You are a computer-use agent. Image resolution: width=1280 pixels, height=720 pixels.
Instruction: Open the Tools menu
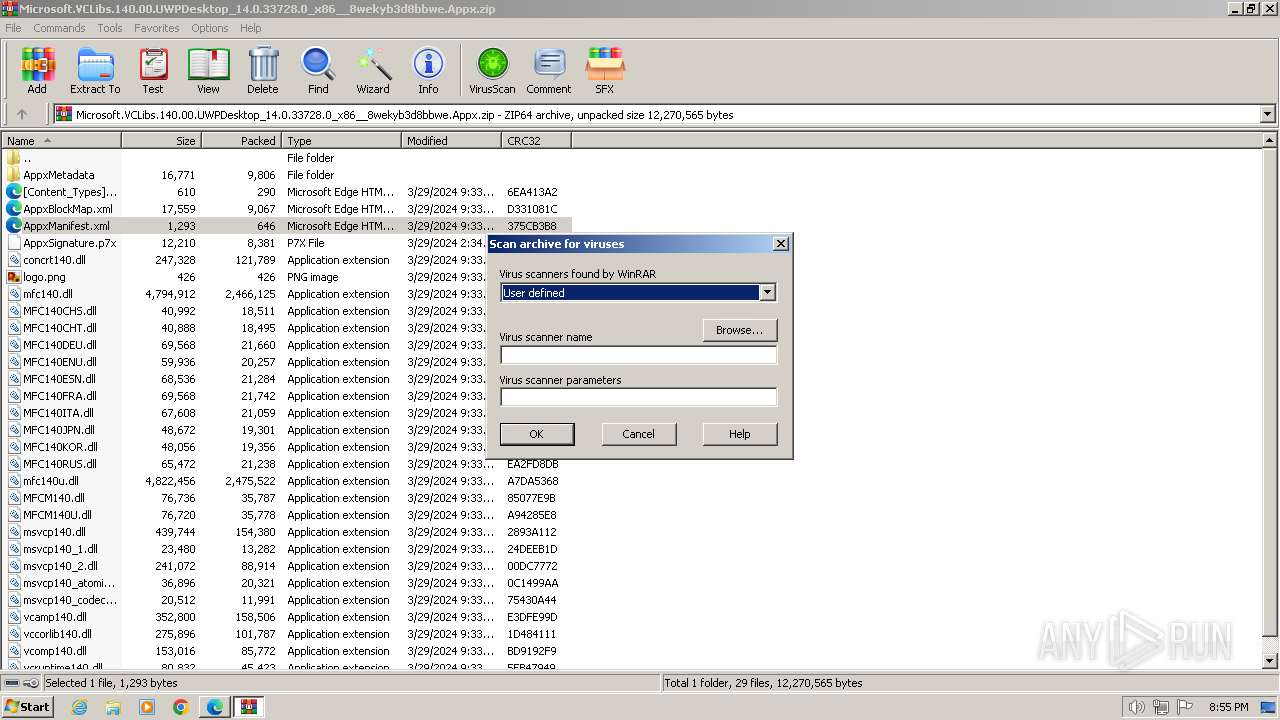(110, 28)
